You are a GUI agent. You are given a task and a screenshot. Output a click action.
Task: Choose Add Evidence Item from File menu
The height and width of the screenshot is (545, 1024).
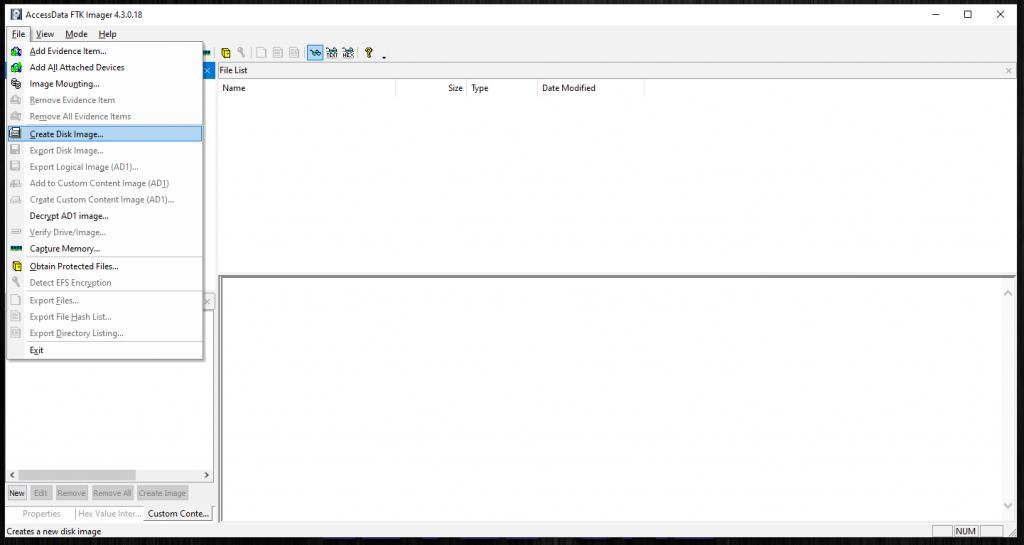point(104,51)
